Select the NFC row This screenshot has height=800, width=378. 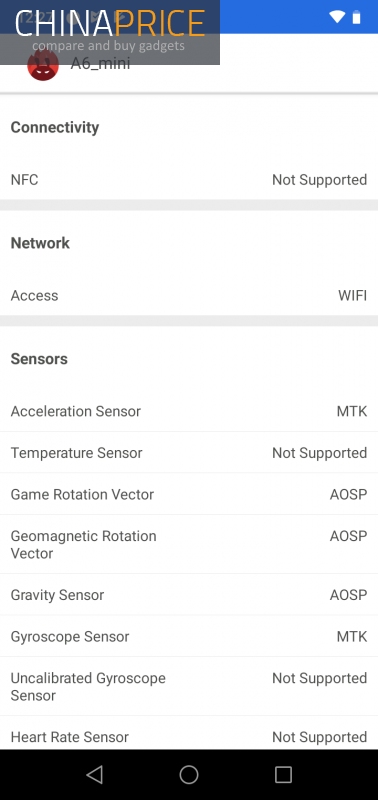[x=189, y=180]
